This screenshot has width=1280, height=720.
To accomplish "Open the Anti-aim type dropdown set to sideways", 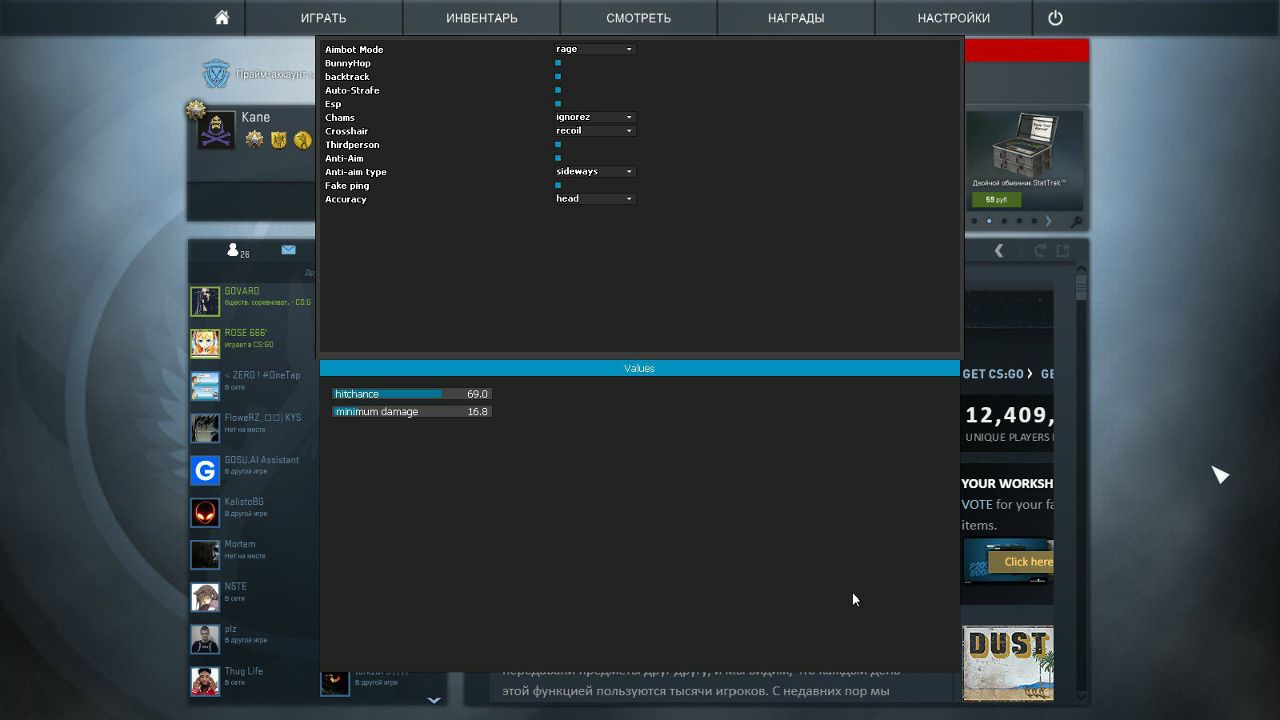I will pyautogui.click(x=595, y=172).
